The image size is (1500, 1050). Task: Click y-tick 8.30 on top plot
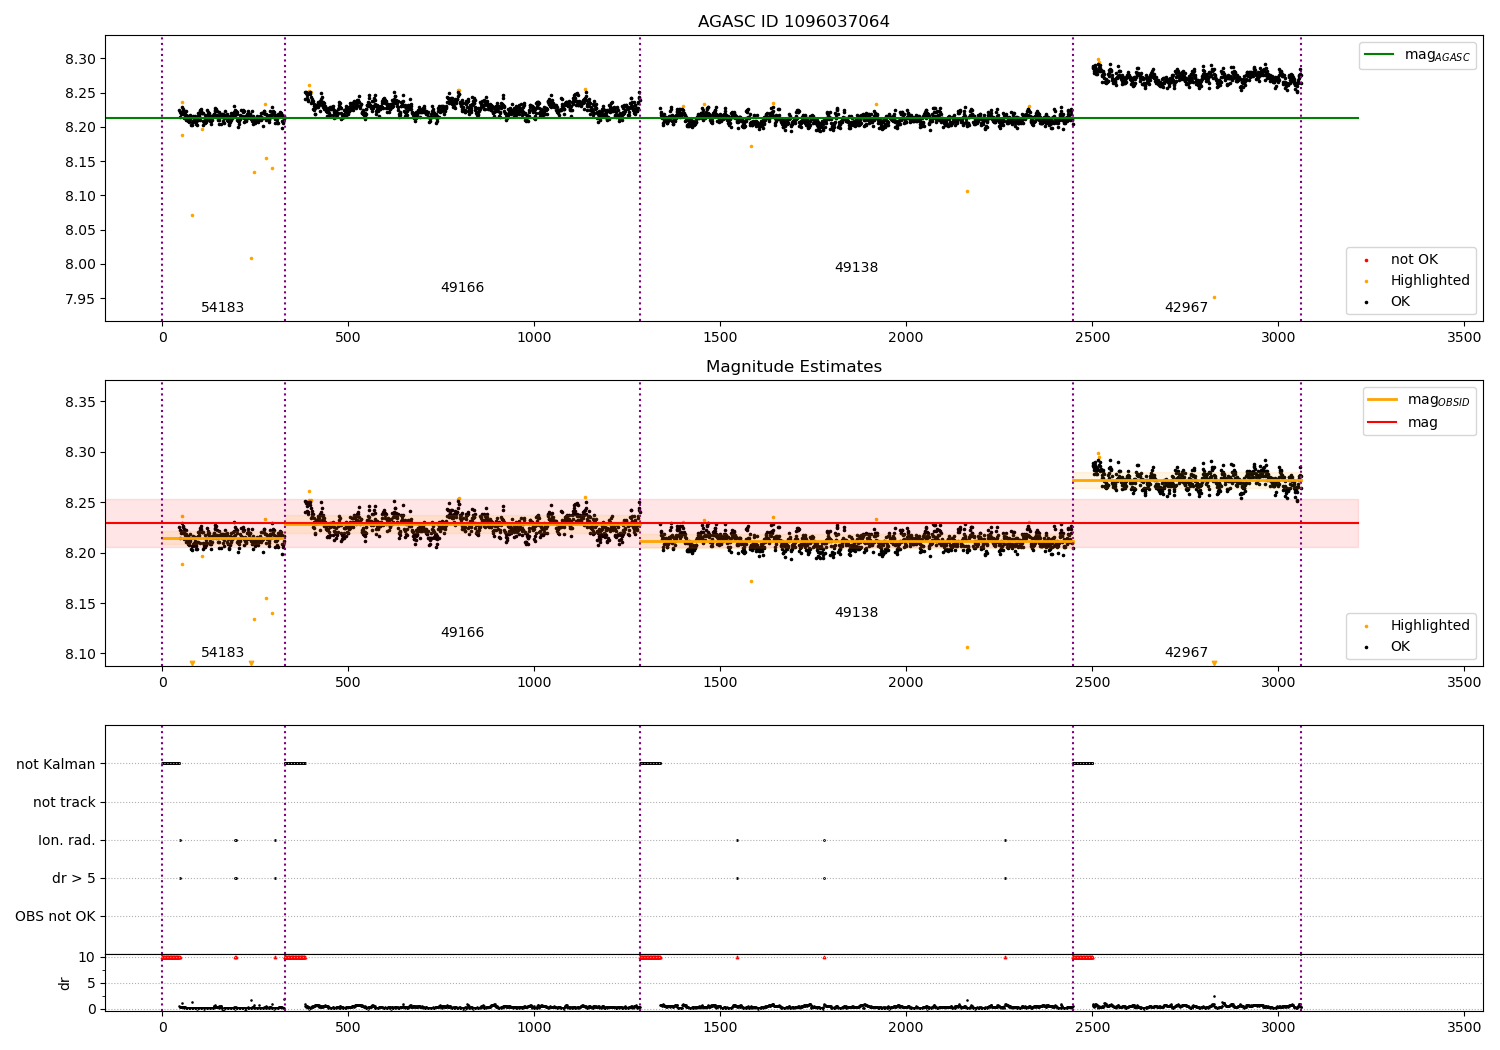[x=79, y=59]
